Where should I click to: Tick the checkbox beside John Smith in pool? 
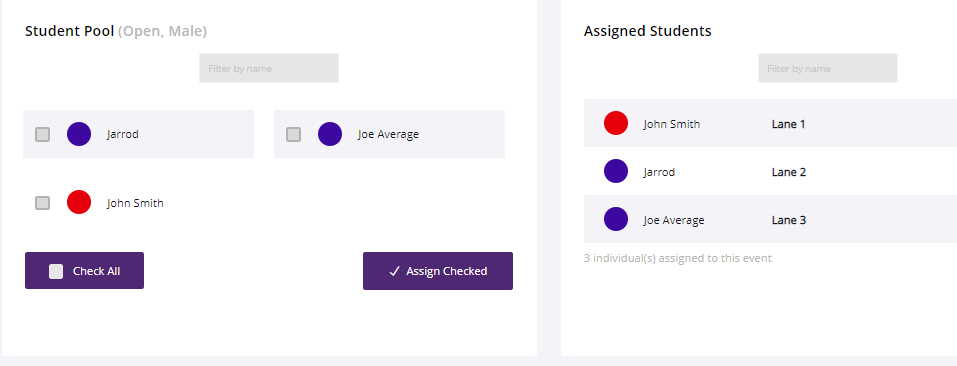tap(42, 203)
